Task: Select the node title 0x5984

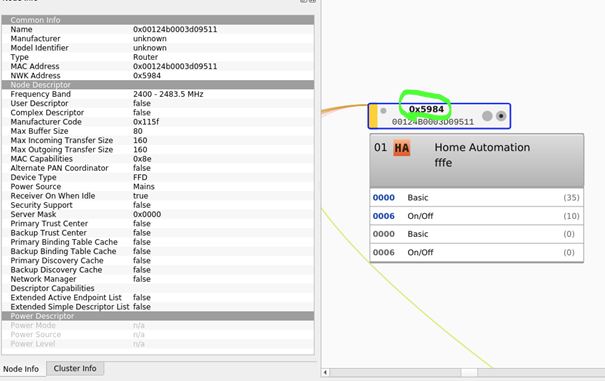Action: tap(426, 109)
